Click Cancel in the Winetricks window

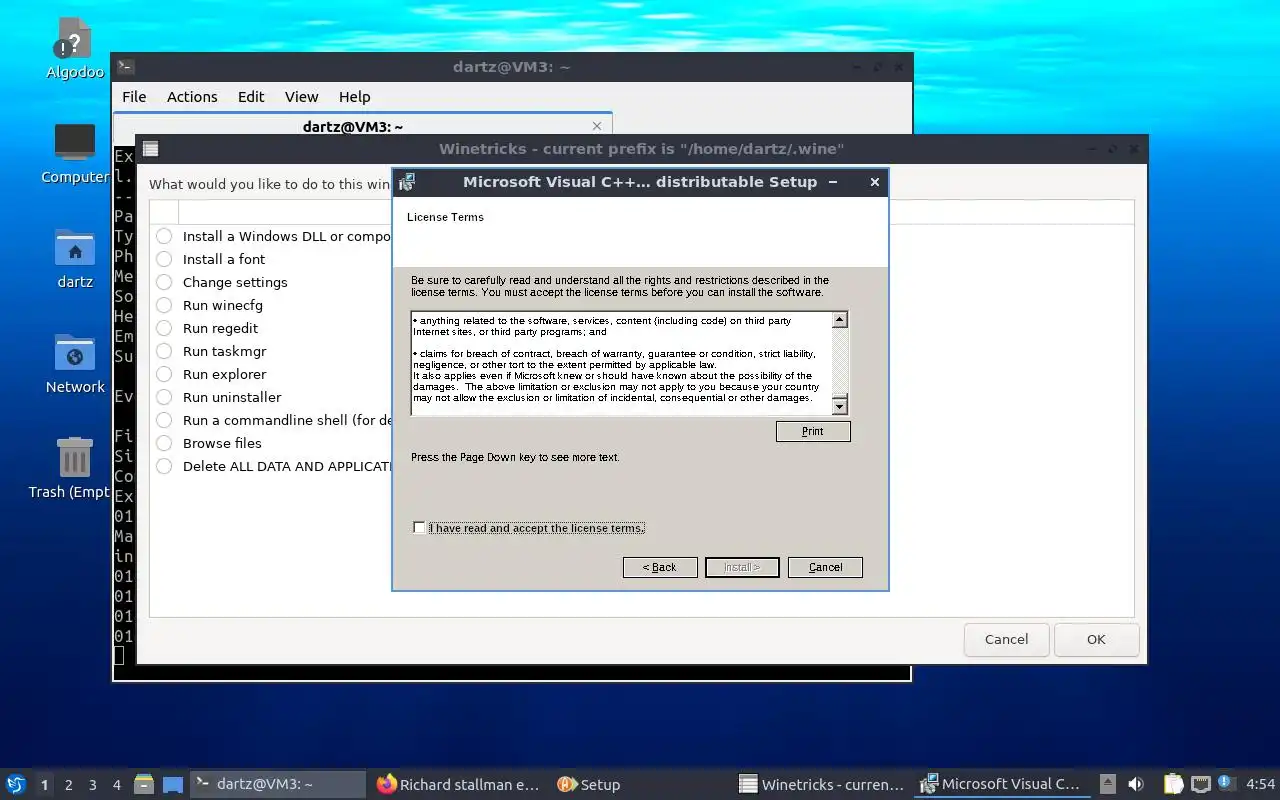point(1006,640)
